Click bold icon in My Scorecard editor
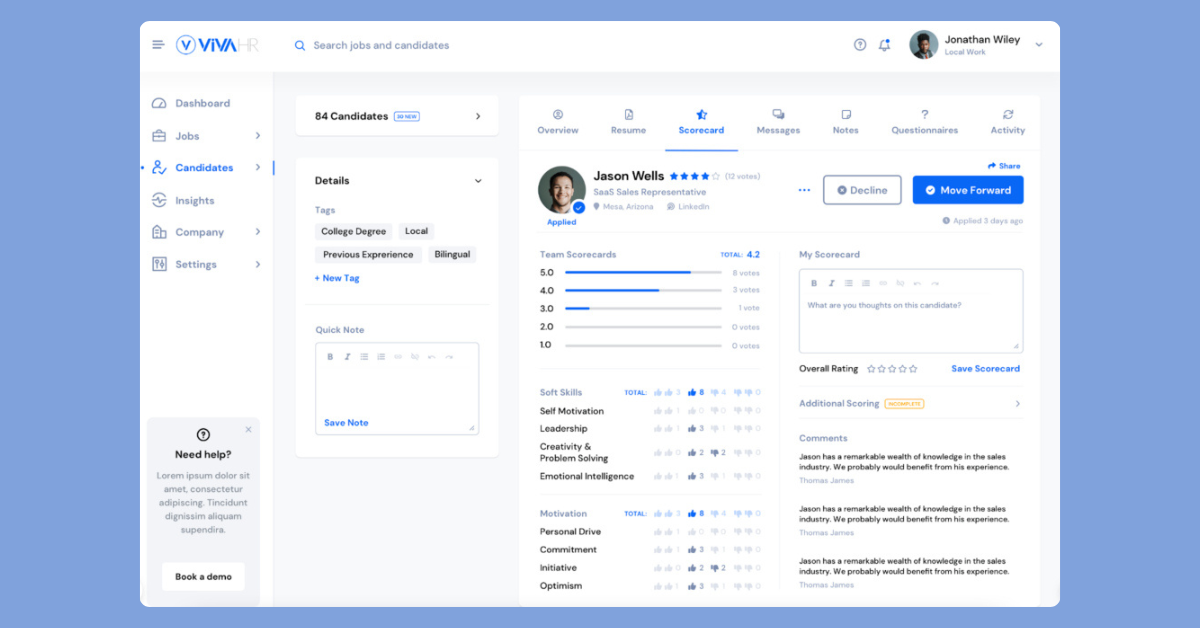Image resolution: width=1200 pixels, height=628 pixels. coord(814,283)
